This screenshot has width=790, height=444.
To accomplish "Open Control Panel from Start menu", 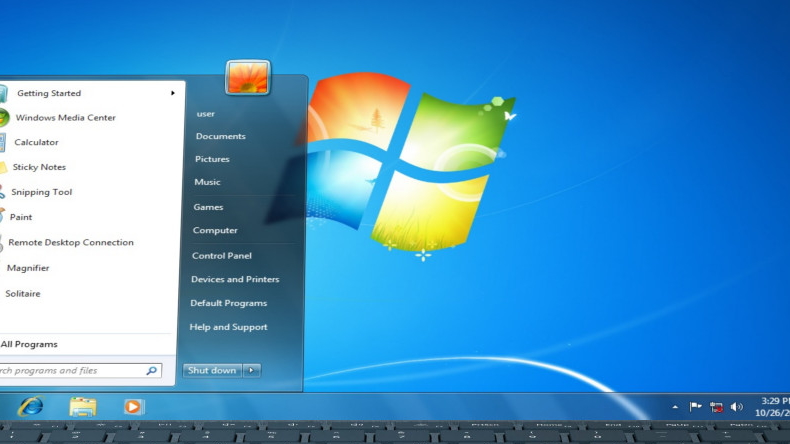I will pyautogui.click(x=221, y=256).
